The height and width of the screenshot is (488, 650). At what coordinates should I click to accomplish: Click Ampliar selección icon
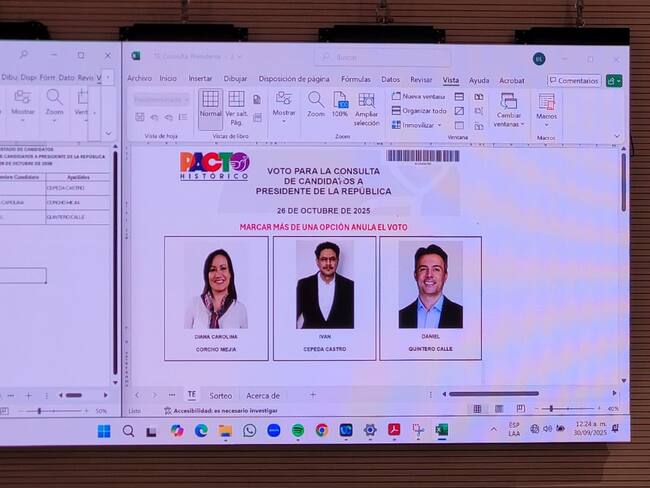366,106
